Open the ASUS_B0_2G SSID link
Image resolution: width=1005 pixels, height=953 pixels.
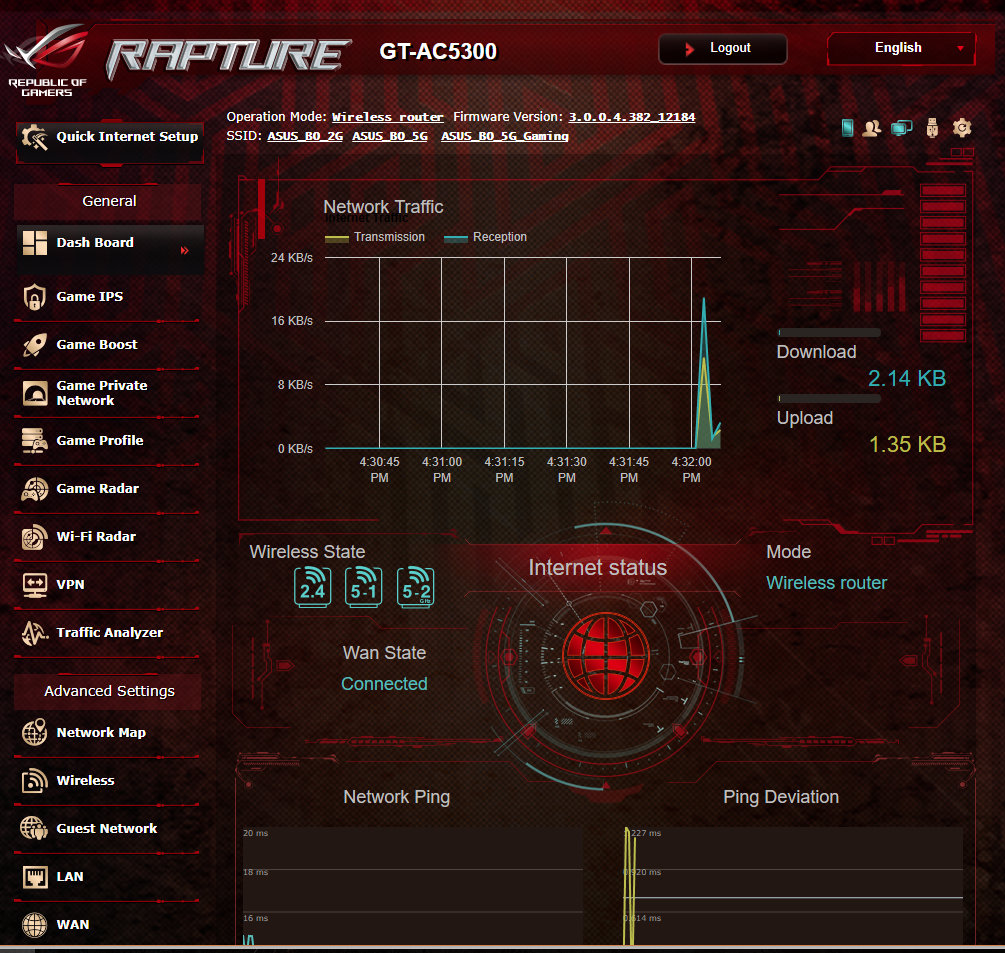[305, 137]
